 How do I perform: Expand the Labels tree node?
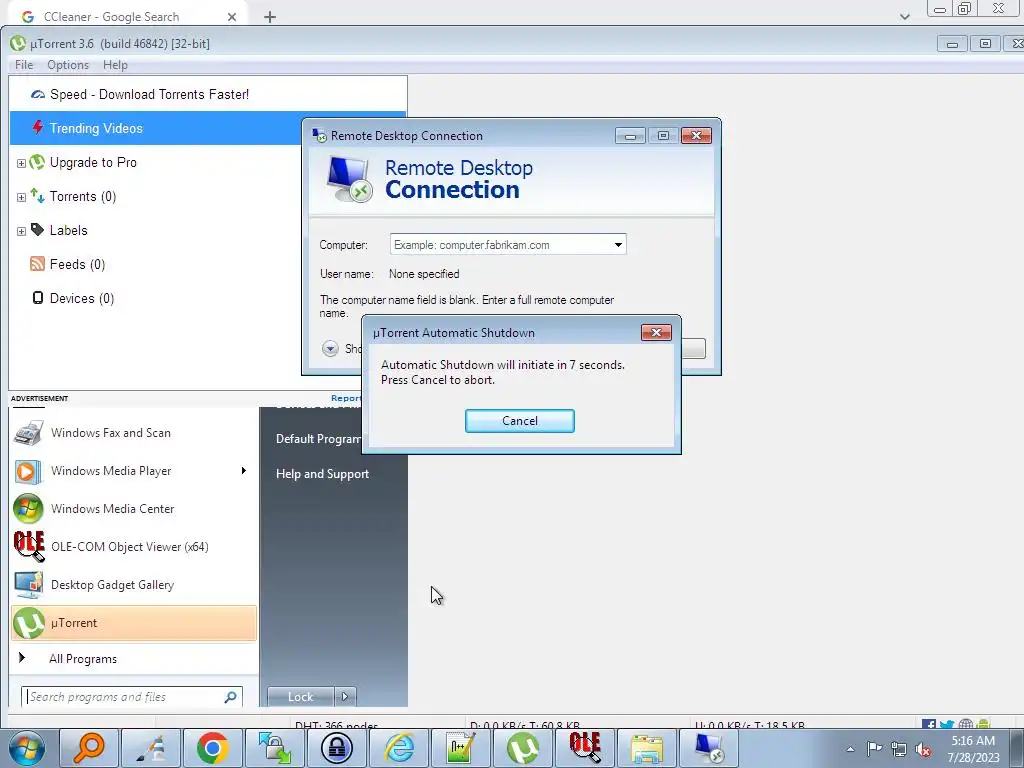[21, 231]
